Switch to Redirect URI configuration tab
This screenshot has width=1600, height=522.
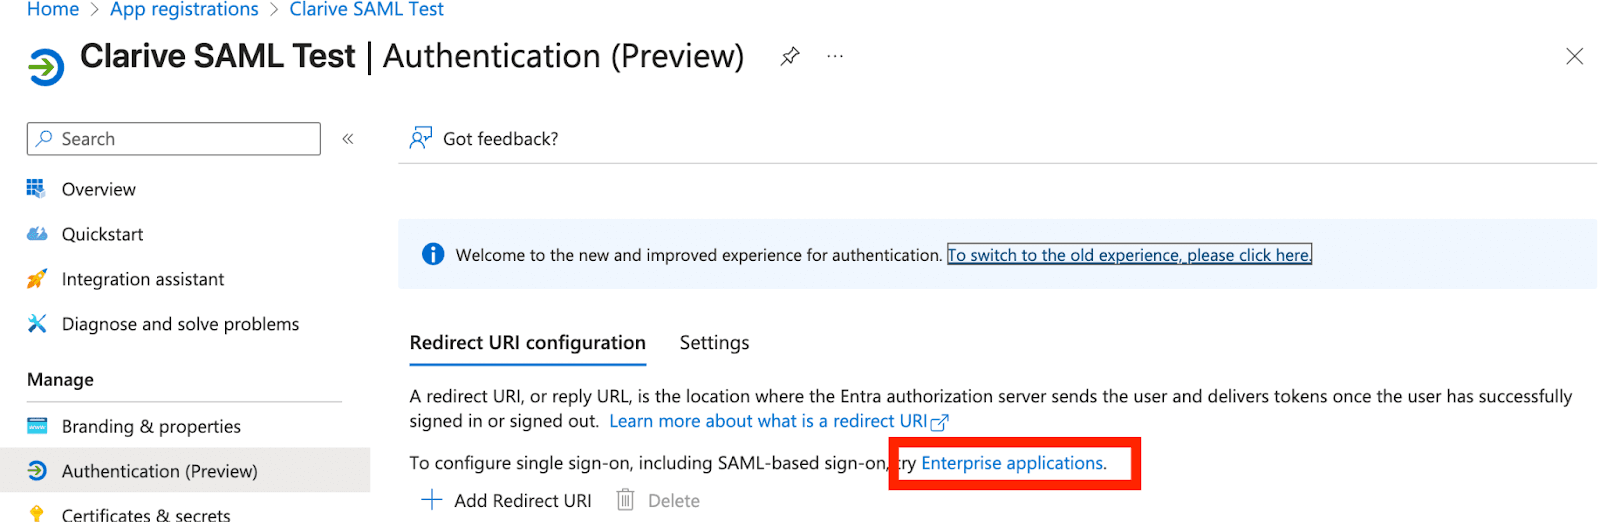(528, 343)
